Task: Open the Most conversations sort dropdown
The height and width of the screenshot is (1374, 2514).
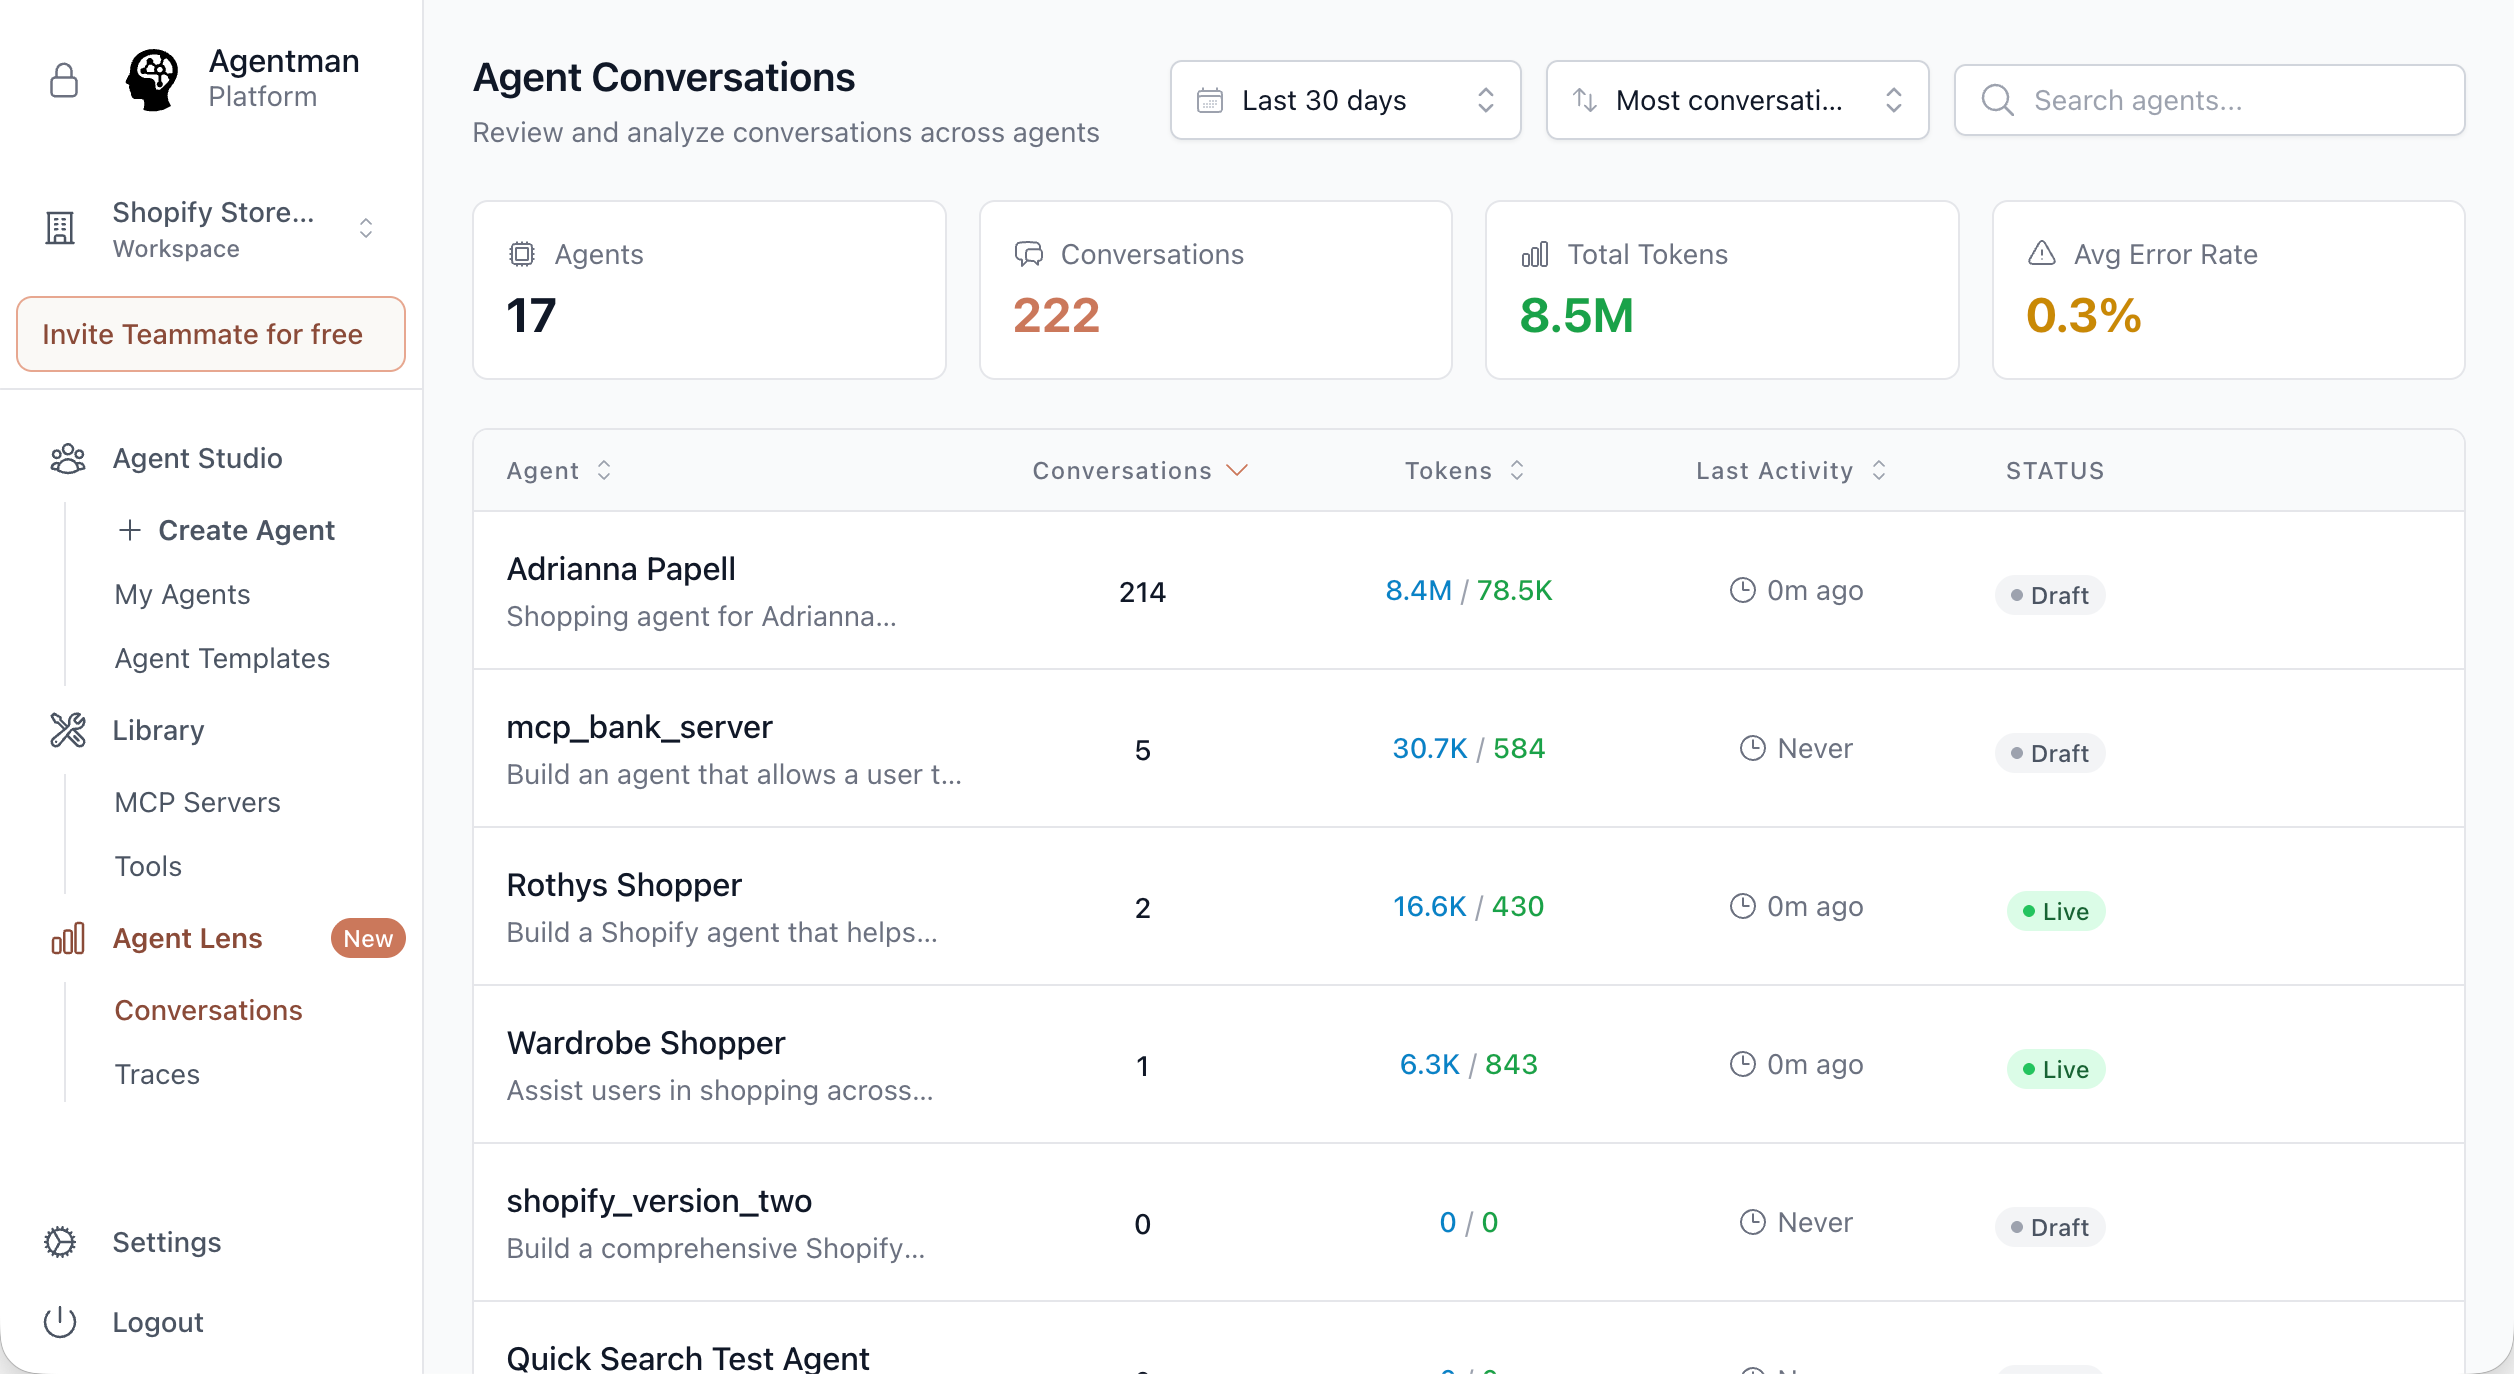Action: click(1737, 99)
